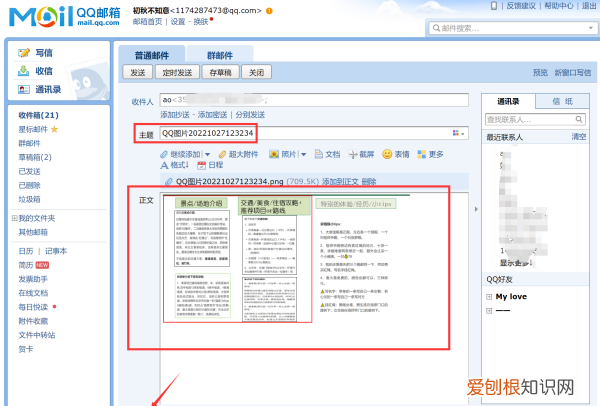Open the 继续添加 dropdown arrow
Screen dimensions: 600x406
coord(207,155)
